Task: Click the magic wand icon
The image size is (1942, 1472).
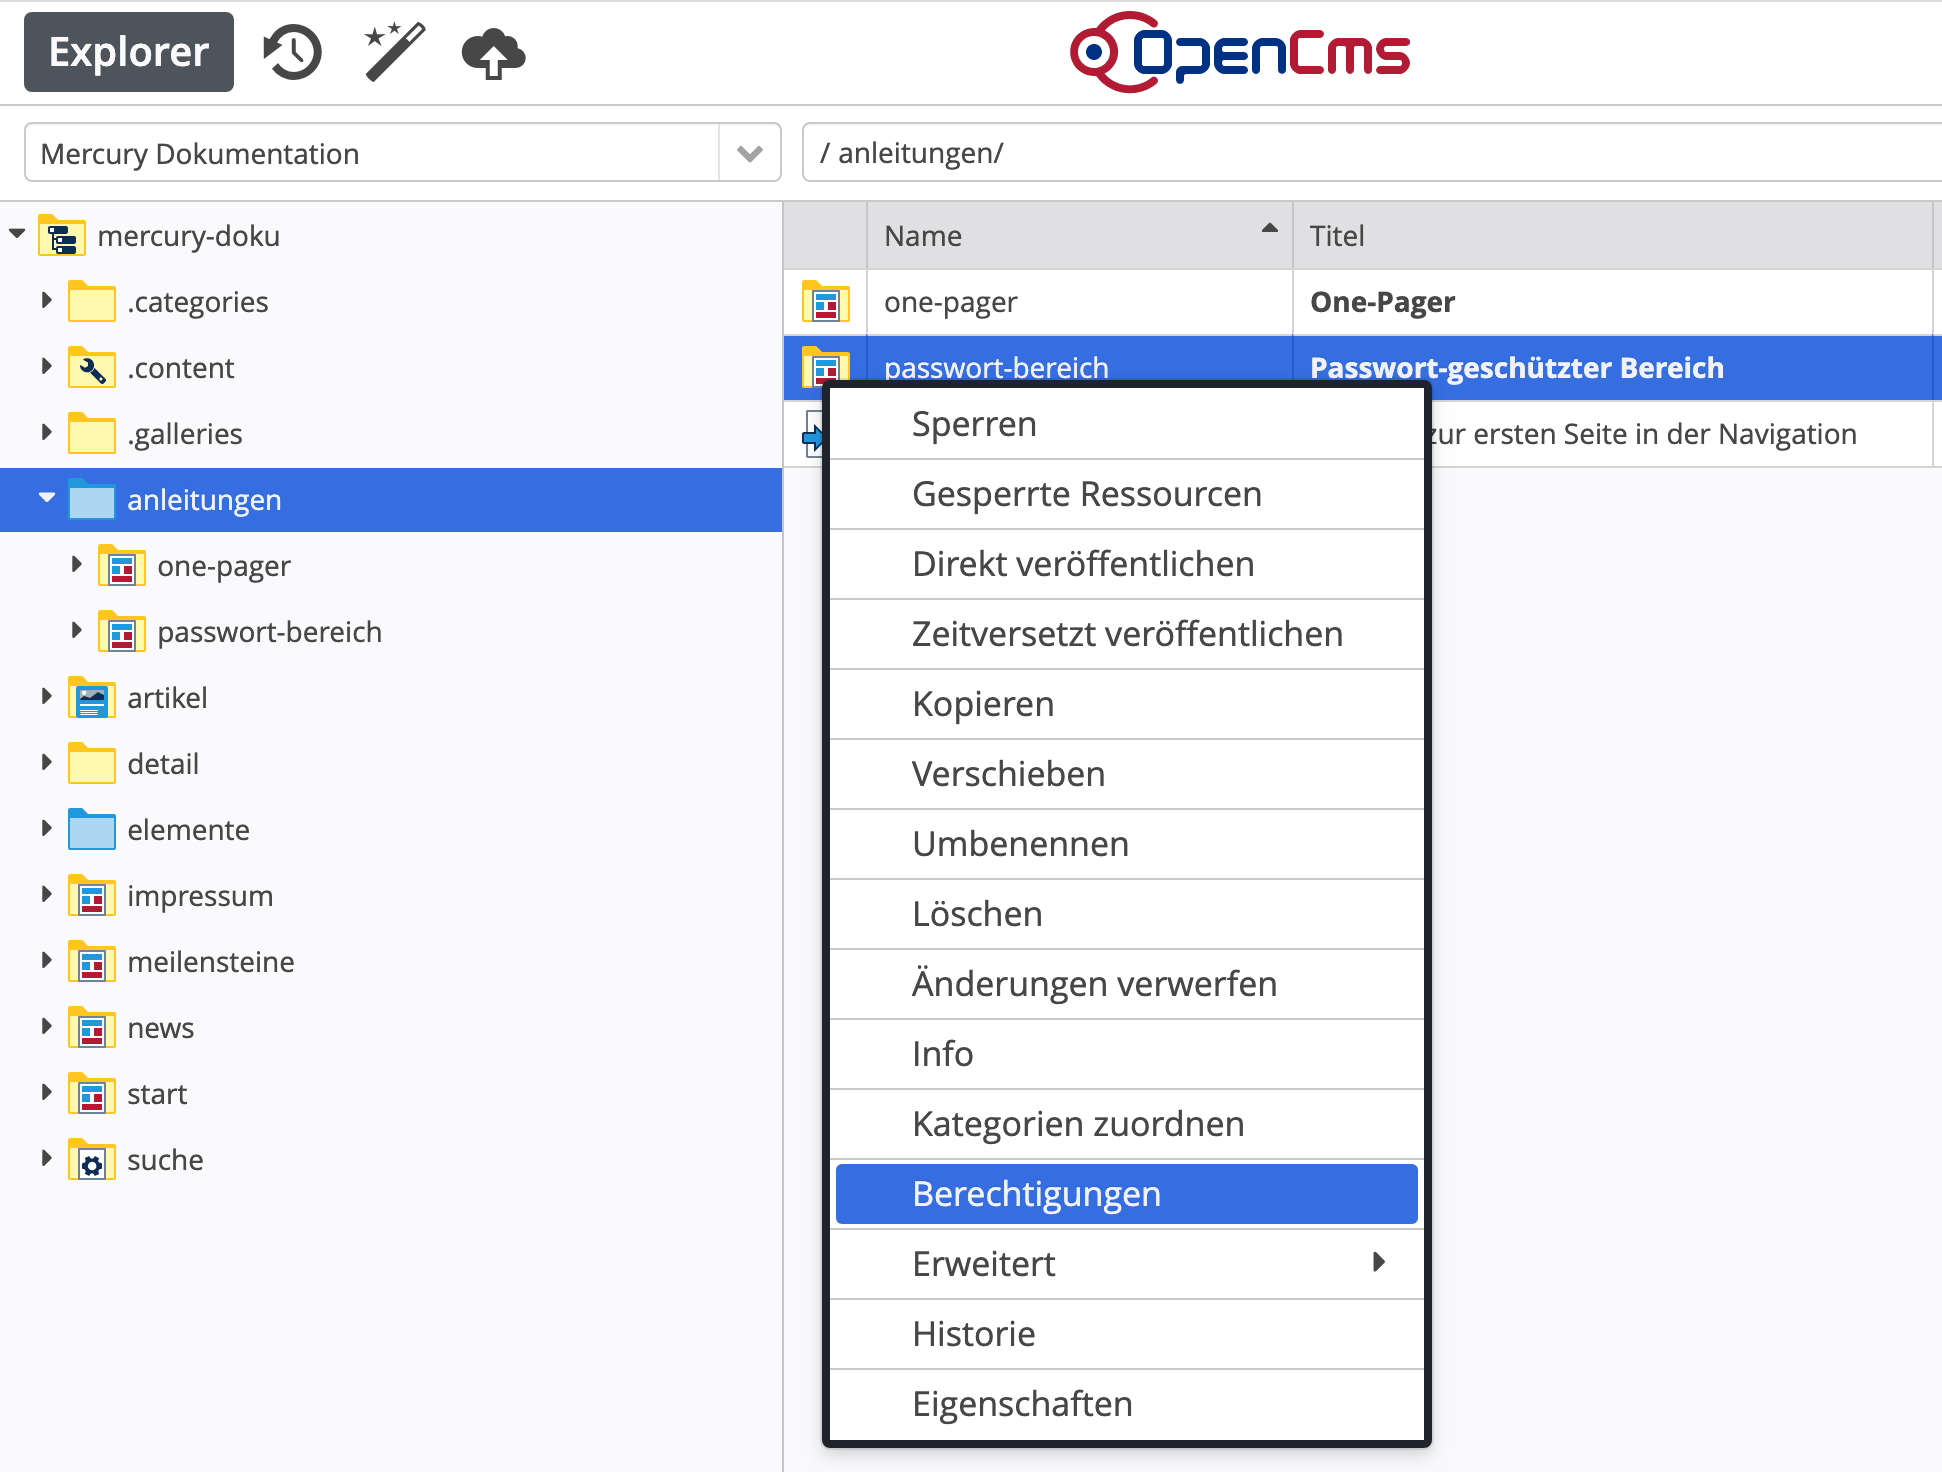Action: (x=394, y=52)
